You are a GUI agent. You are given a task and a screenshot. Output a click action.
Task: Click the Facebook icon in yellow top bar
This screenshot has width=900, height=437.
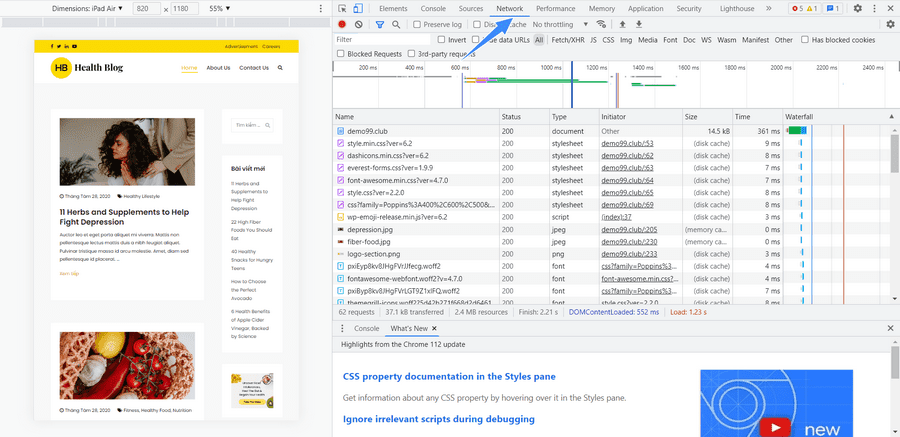point(52,46)
